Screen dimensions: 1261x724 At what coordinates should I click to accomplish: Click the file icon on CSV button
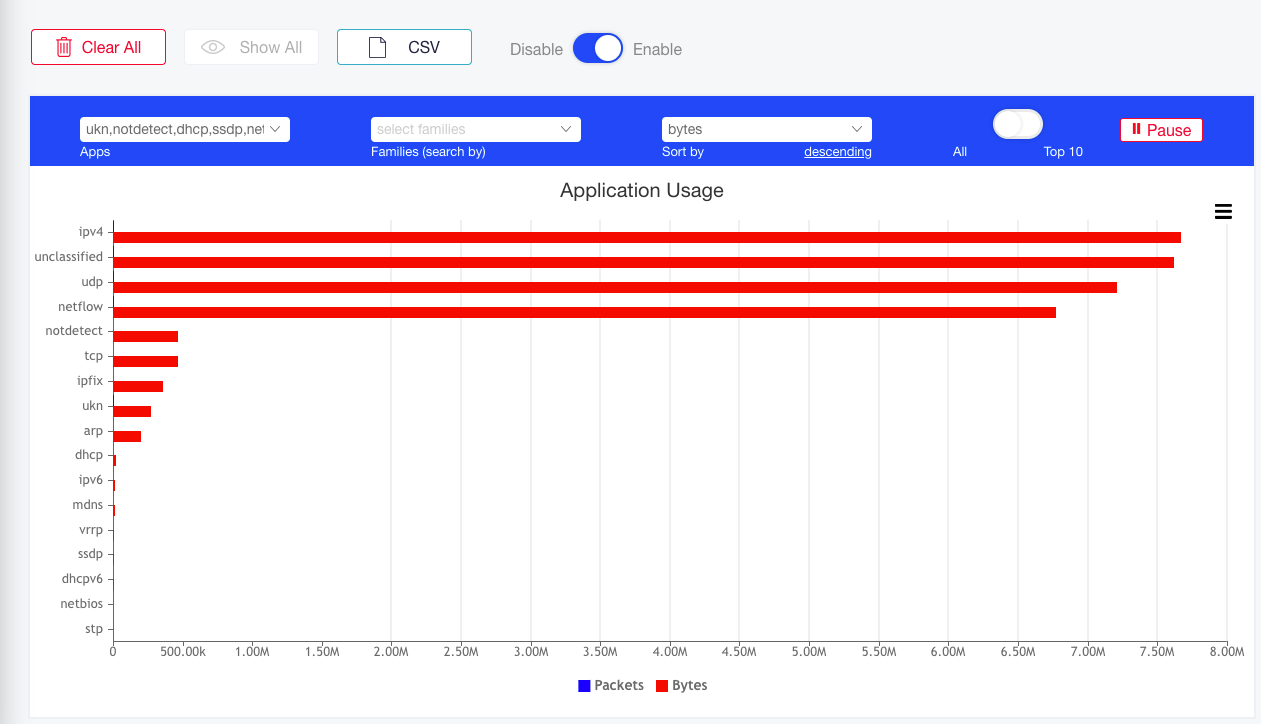click(377, 47)
